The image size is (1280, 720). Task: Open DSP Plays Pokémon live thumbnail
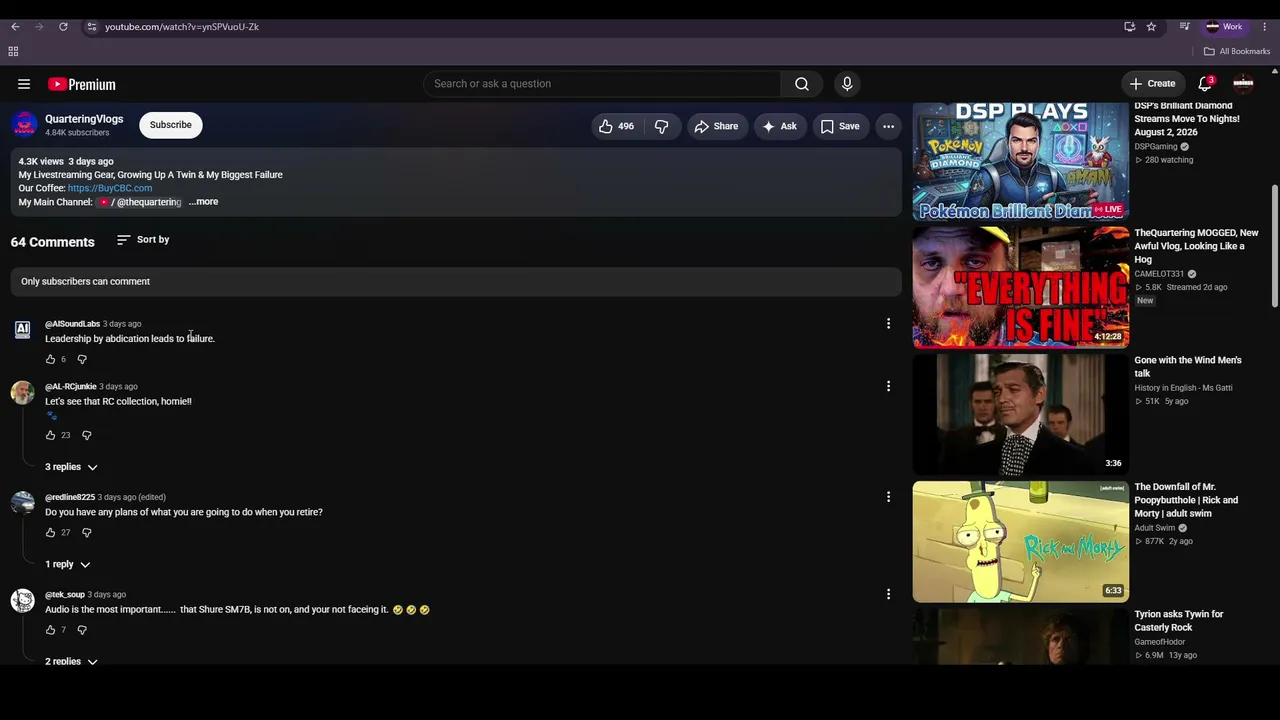coord(1020,160)
